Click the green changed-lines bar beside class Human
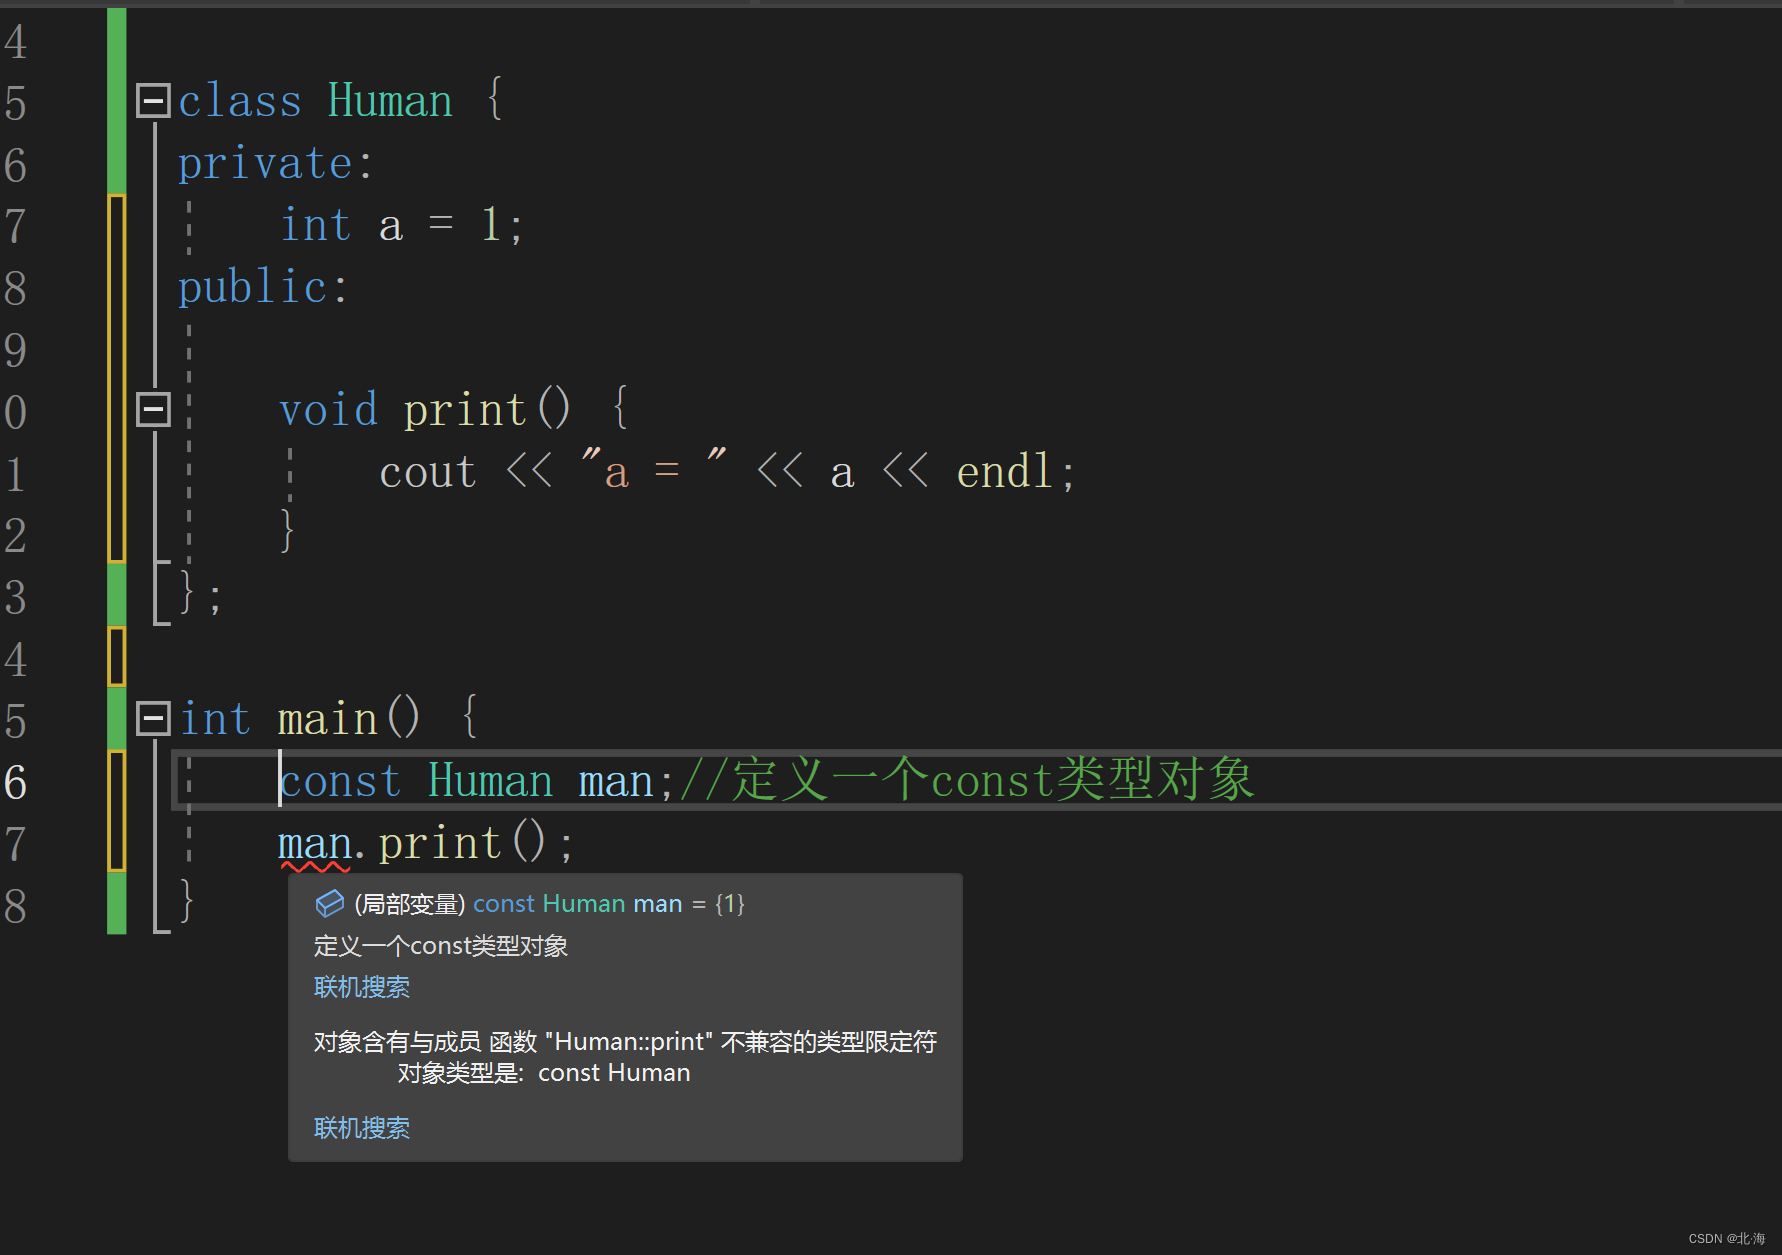This screenshot has height=1255, width=1782. tap(116, 100)
